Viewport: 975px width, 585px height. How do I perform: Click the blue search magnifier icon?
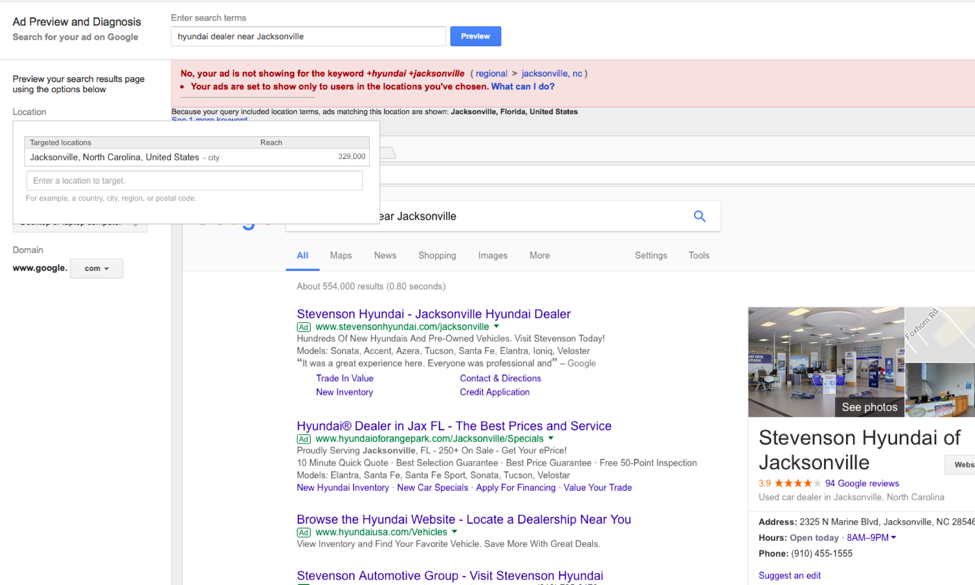[700, 216]
